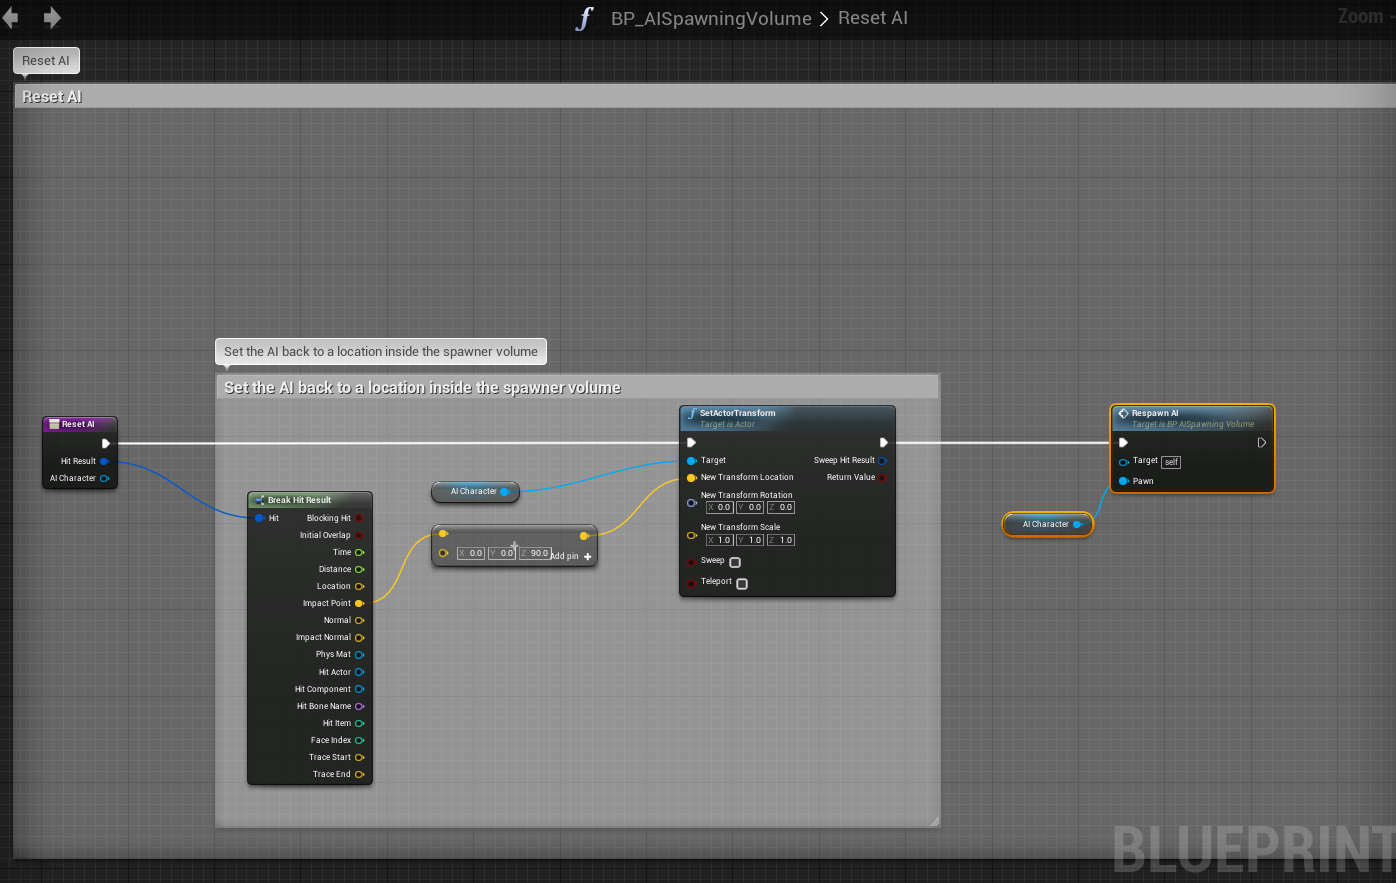Click the Impact Point output pin
The width and height of the screenshot is (1396, 883).
pos(359,603)
